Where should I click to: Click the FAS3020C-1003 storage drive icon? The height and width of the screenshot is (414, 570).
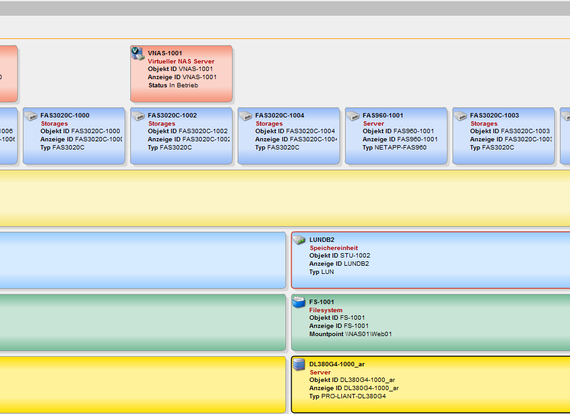460,116
